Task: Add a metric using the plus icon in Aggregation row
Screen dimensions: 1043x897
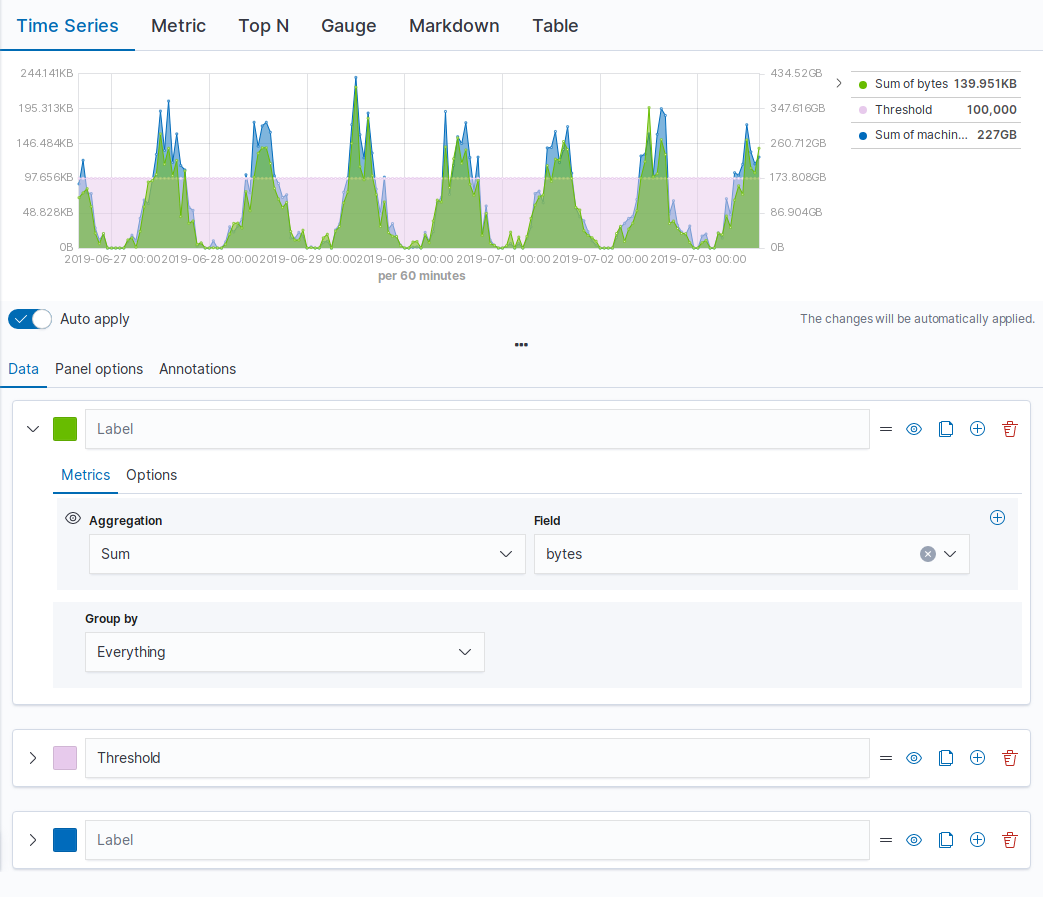Action: click(x=997, y=517)
